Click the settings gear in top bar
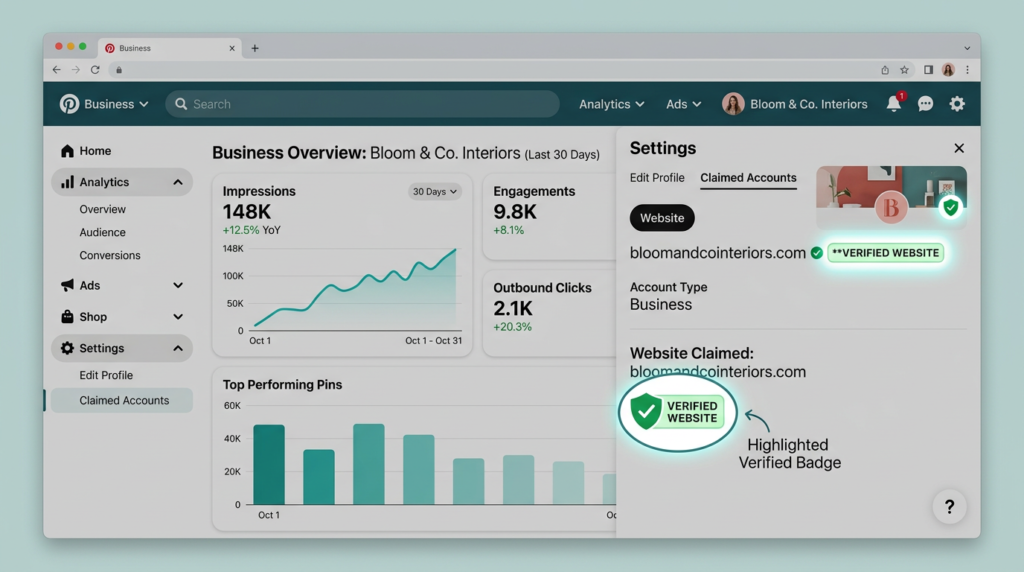 point(957,104)
